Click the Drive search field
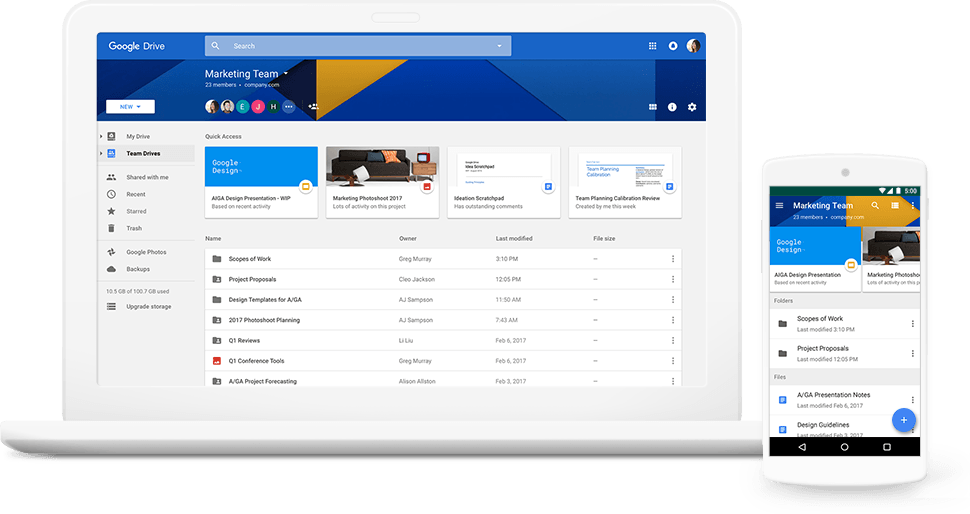This screenshot has height=514, width=970. 358,46
